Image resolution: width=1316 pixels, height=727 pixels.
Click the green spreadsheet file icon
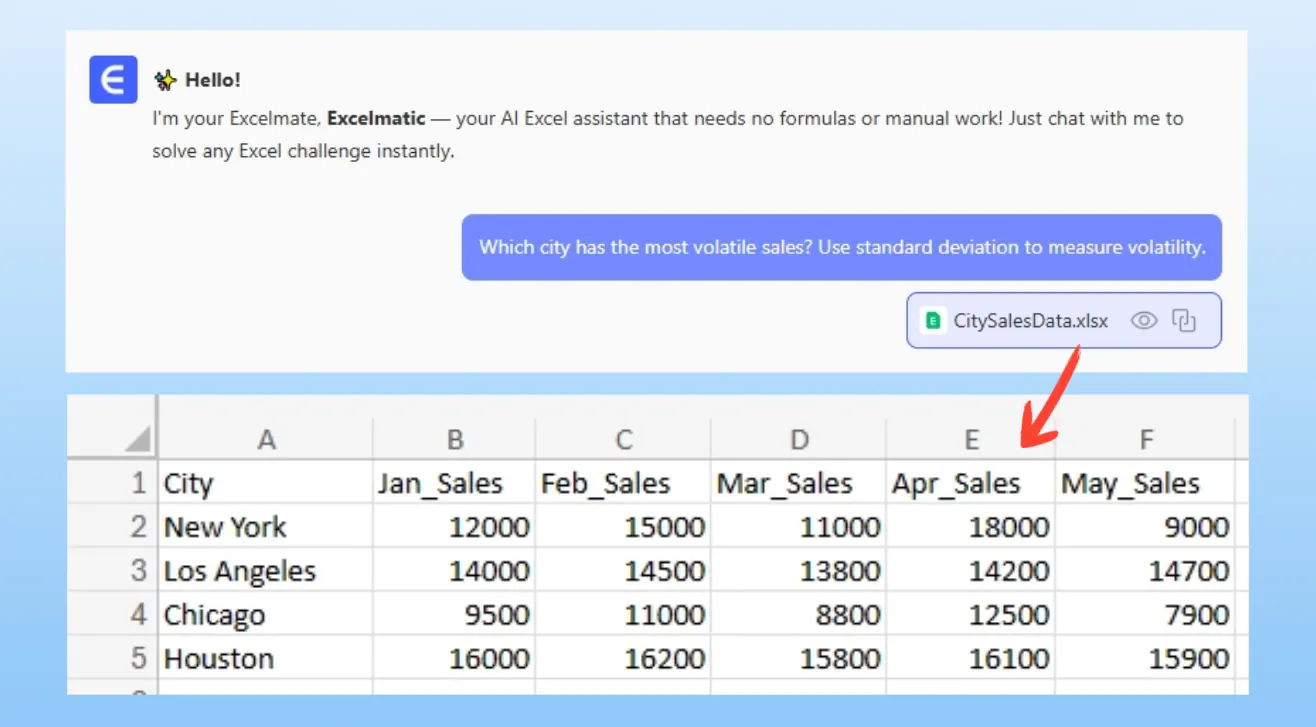pyautogui.click(x=933, y=321)
